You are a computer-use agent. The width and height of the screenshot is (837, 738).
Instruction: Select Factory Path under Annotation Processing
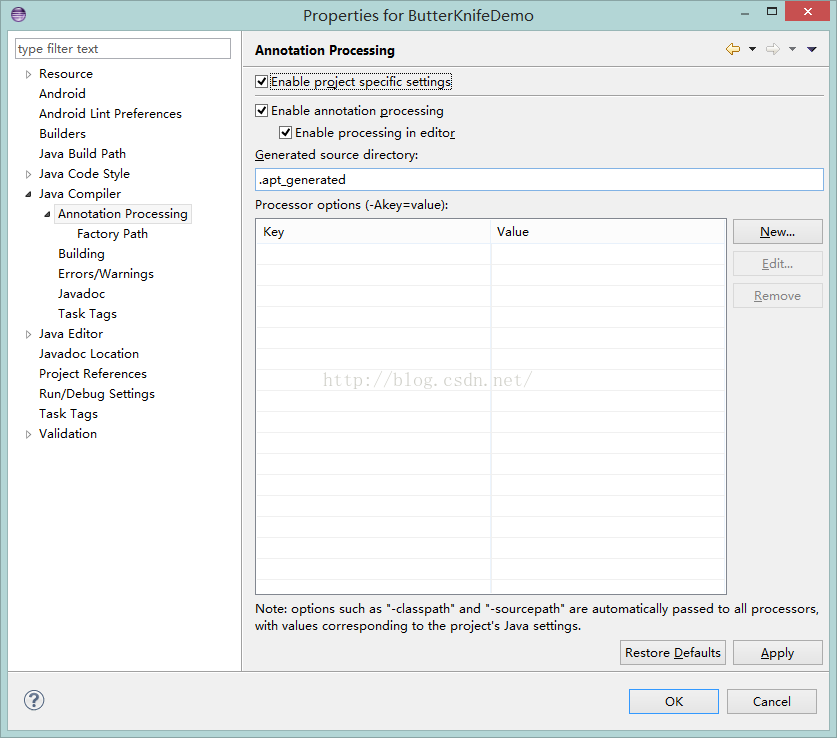(112, 234)
